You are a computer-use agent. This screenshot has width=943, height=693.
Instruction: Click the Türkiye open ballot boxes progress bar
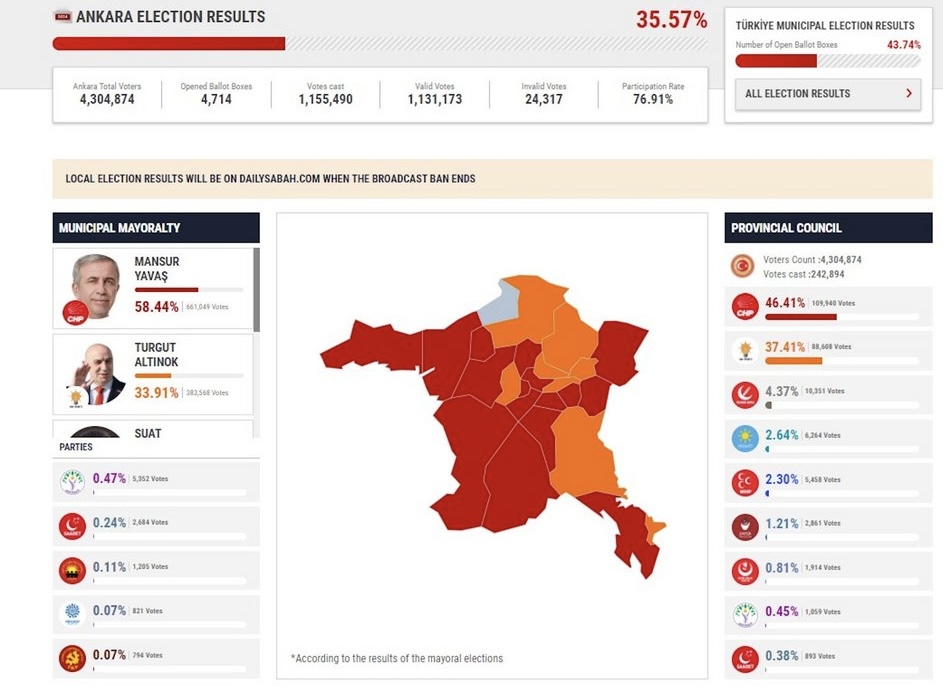click(776, 61)
